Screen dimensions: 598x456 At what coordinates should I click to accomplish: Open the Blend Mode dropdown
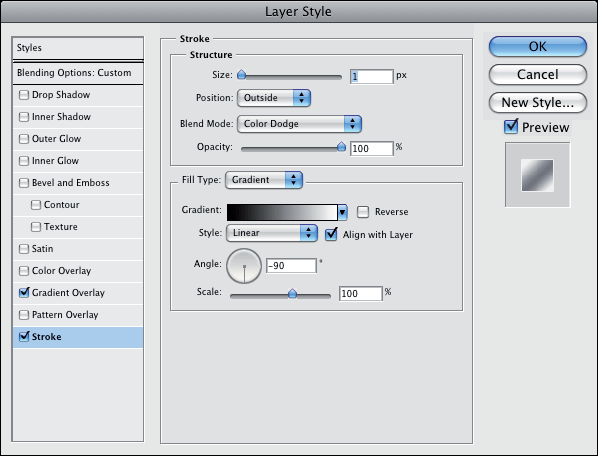pyautogui.click(x=299, y=124)
